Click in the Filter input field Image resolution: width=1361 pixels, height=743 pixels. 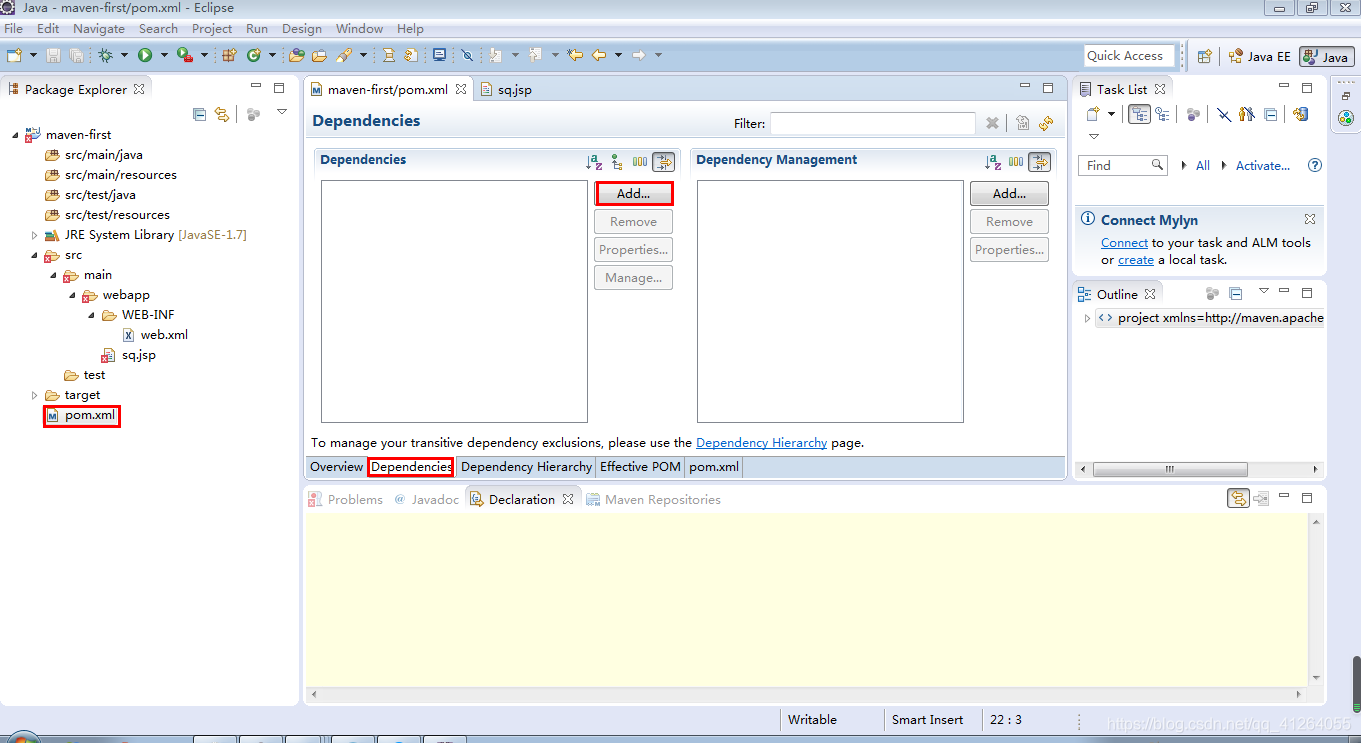(872, 123)
